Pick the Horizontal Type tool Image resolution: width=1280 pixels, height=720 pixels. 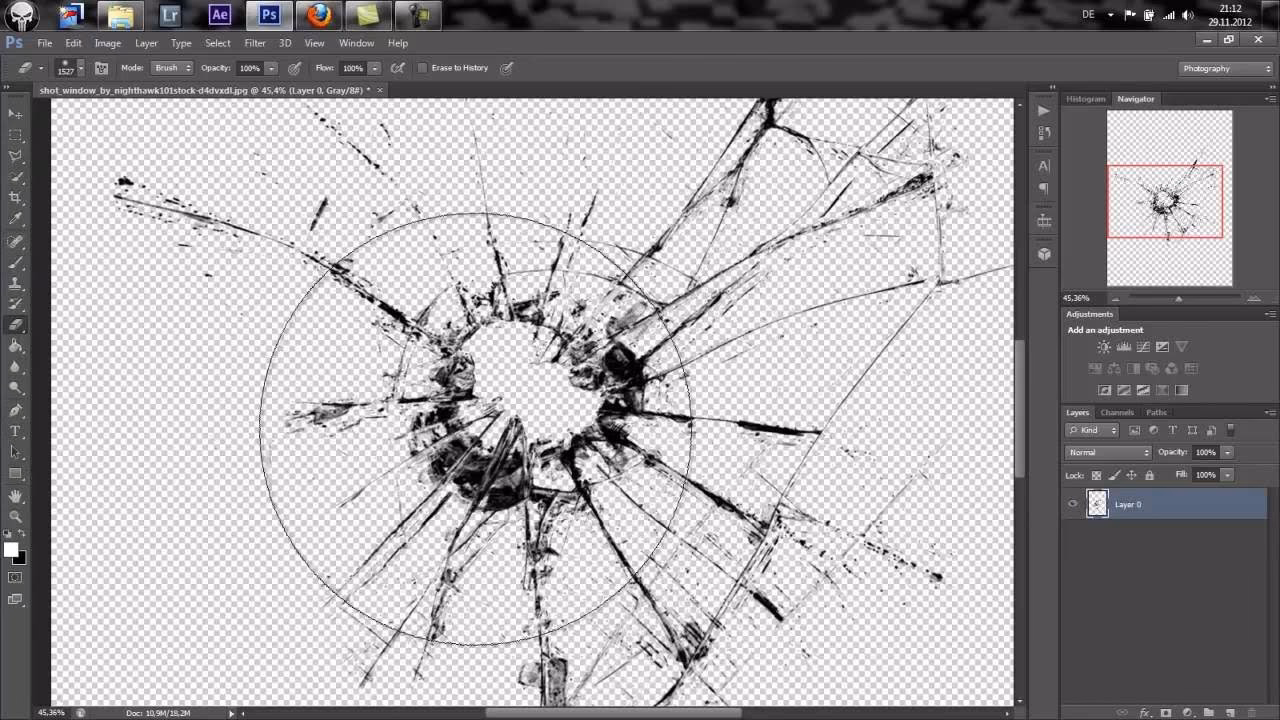pyautogui.click(x=15, y=431)
